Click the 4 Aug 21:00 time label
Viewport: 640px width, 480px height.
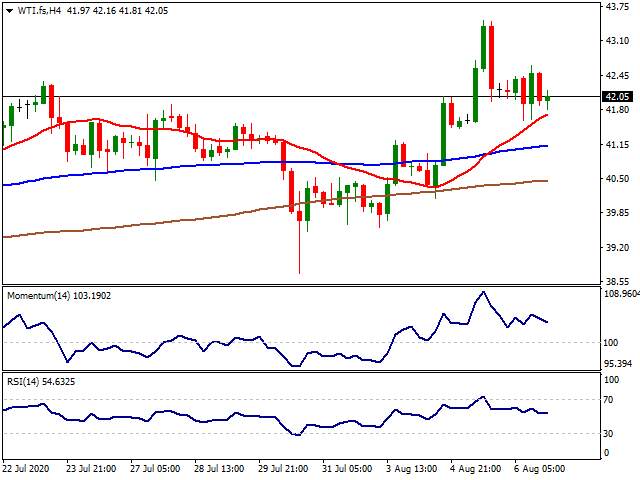476,469
